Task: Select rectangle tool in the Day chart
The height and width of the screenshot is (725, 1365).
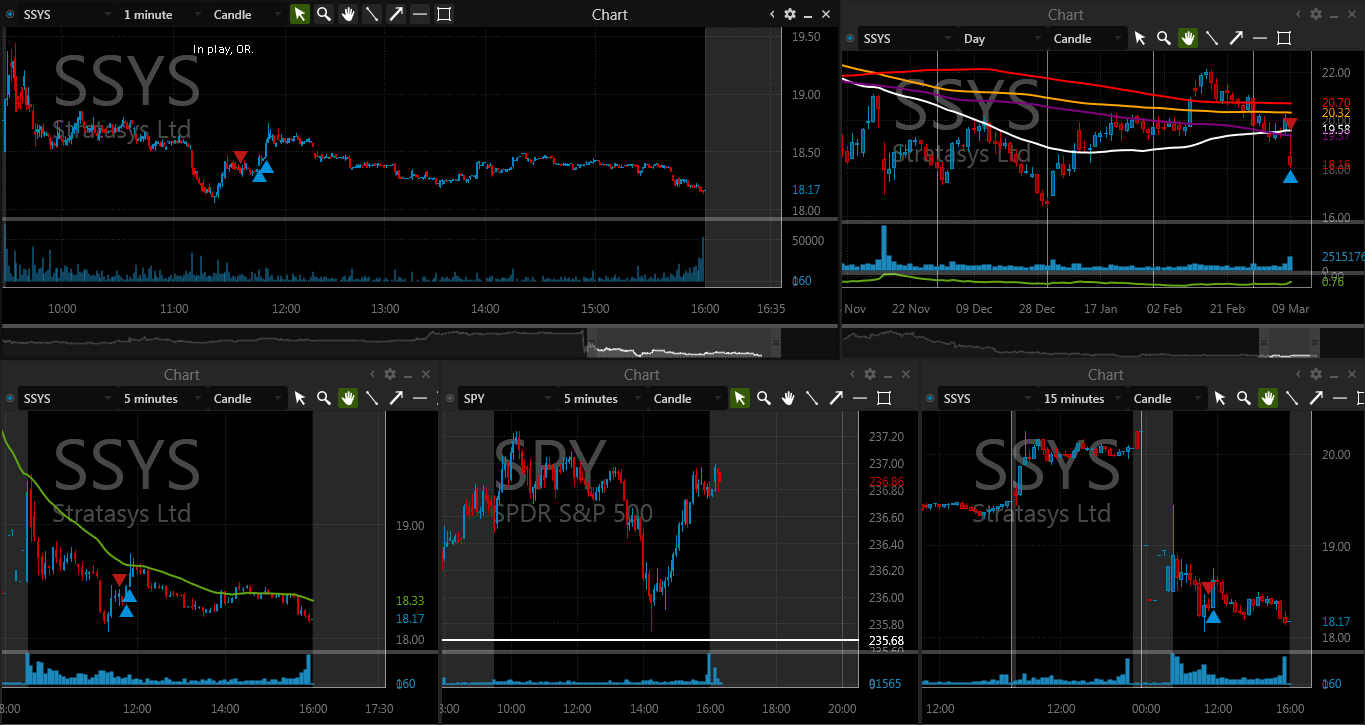Action: (x=1284, y=38)
